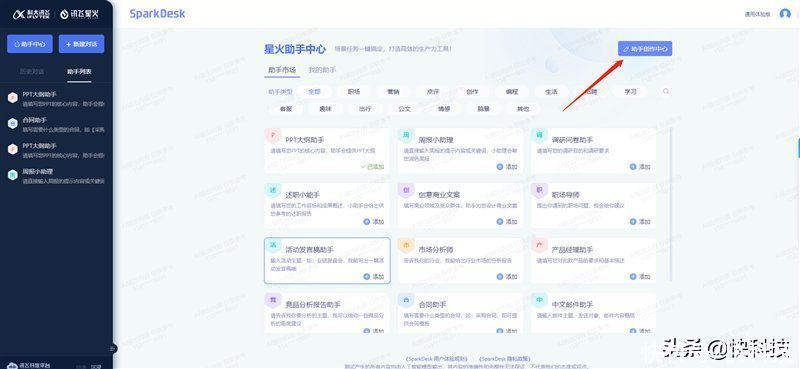Select the 公文 category chip
The width and height of the screenshot is (800, 369).
(x=405, y=109)
